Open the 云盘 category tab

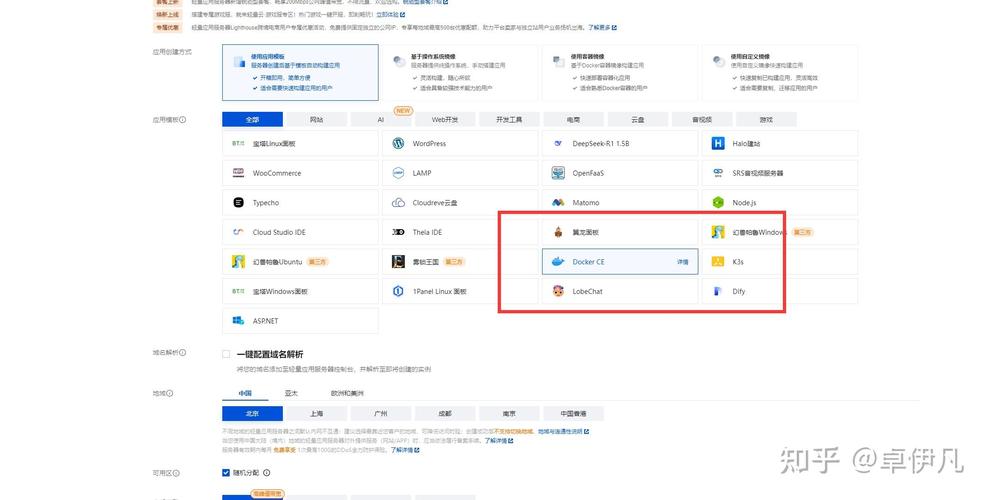(x=638, y=119)
